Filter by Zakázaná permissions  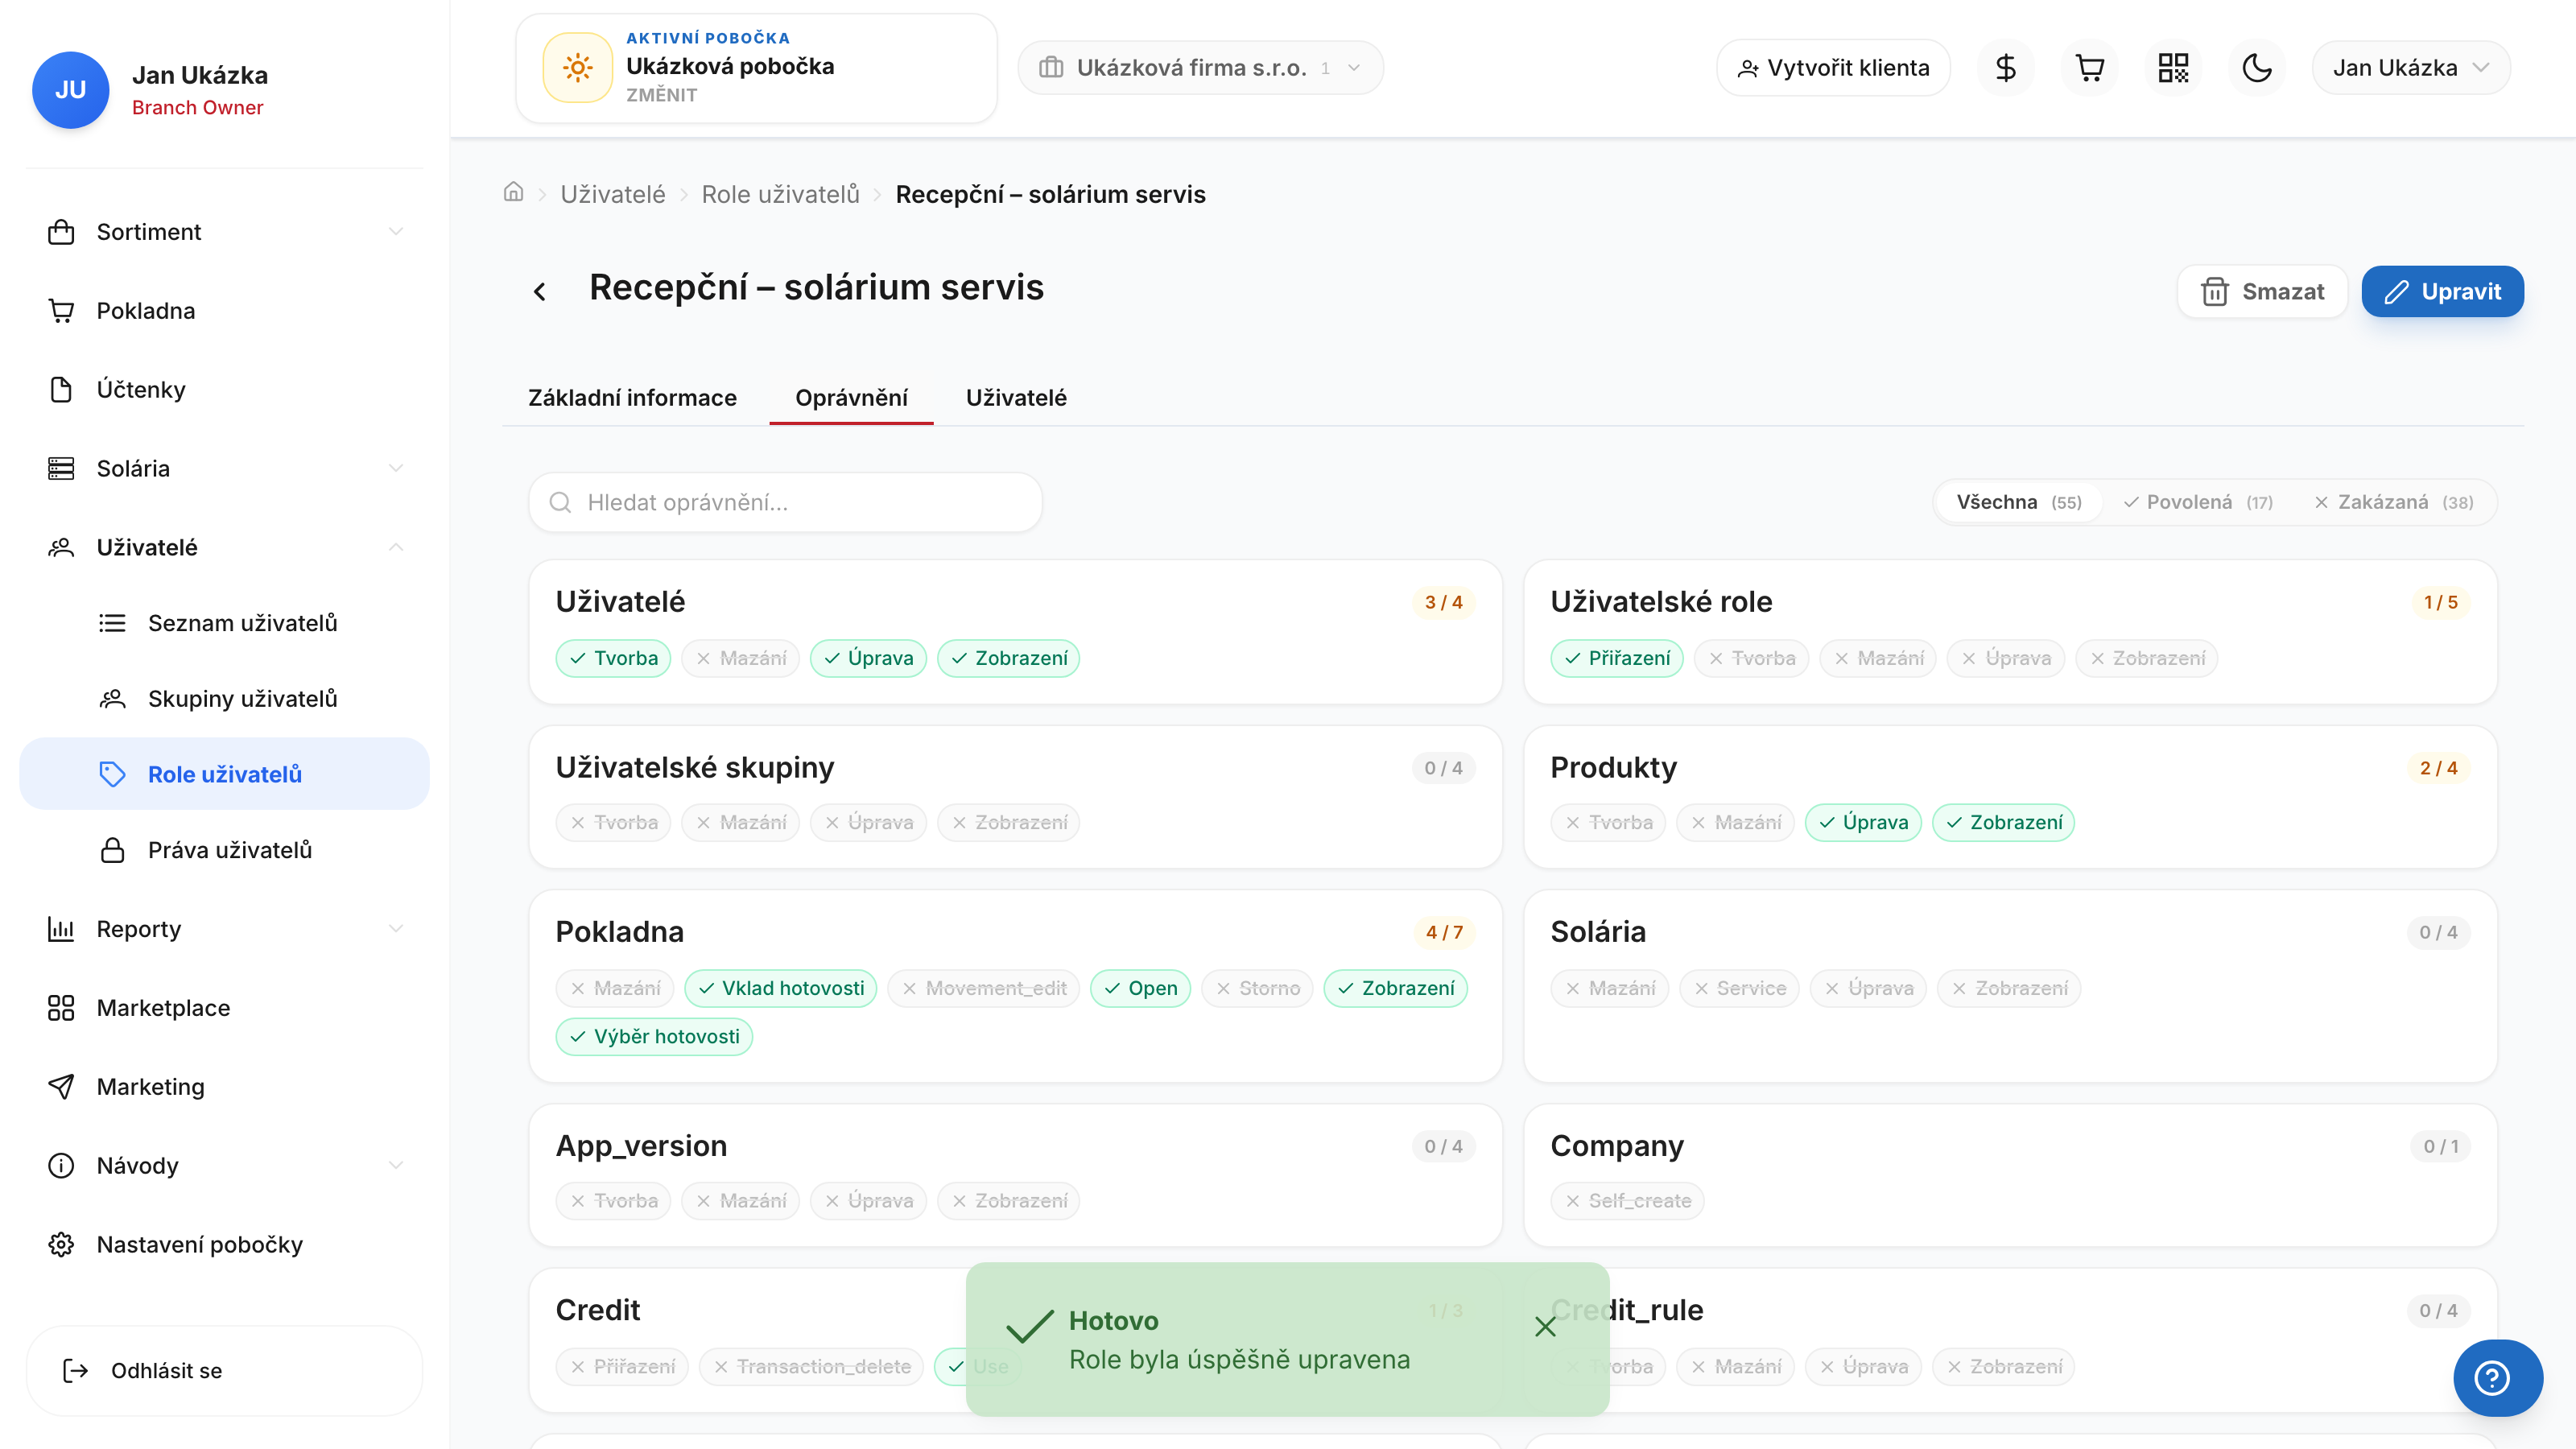(2393, 502)
